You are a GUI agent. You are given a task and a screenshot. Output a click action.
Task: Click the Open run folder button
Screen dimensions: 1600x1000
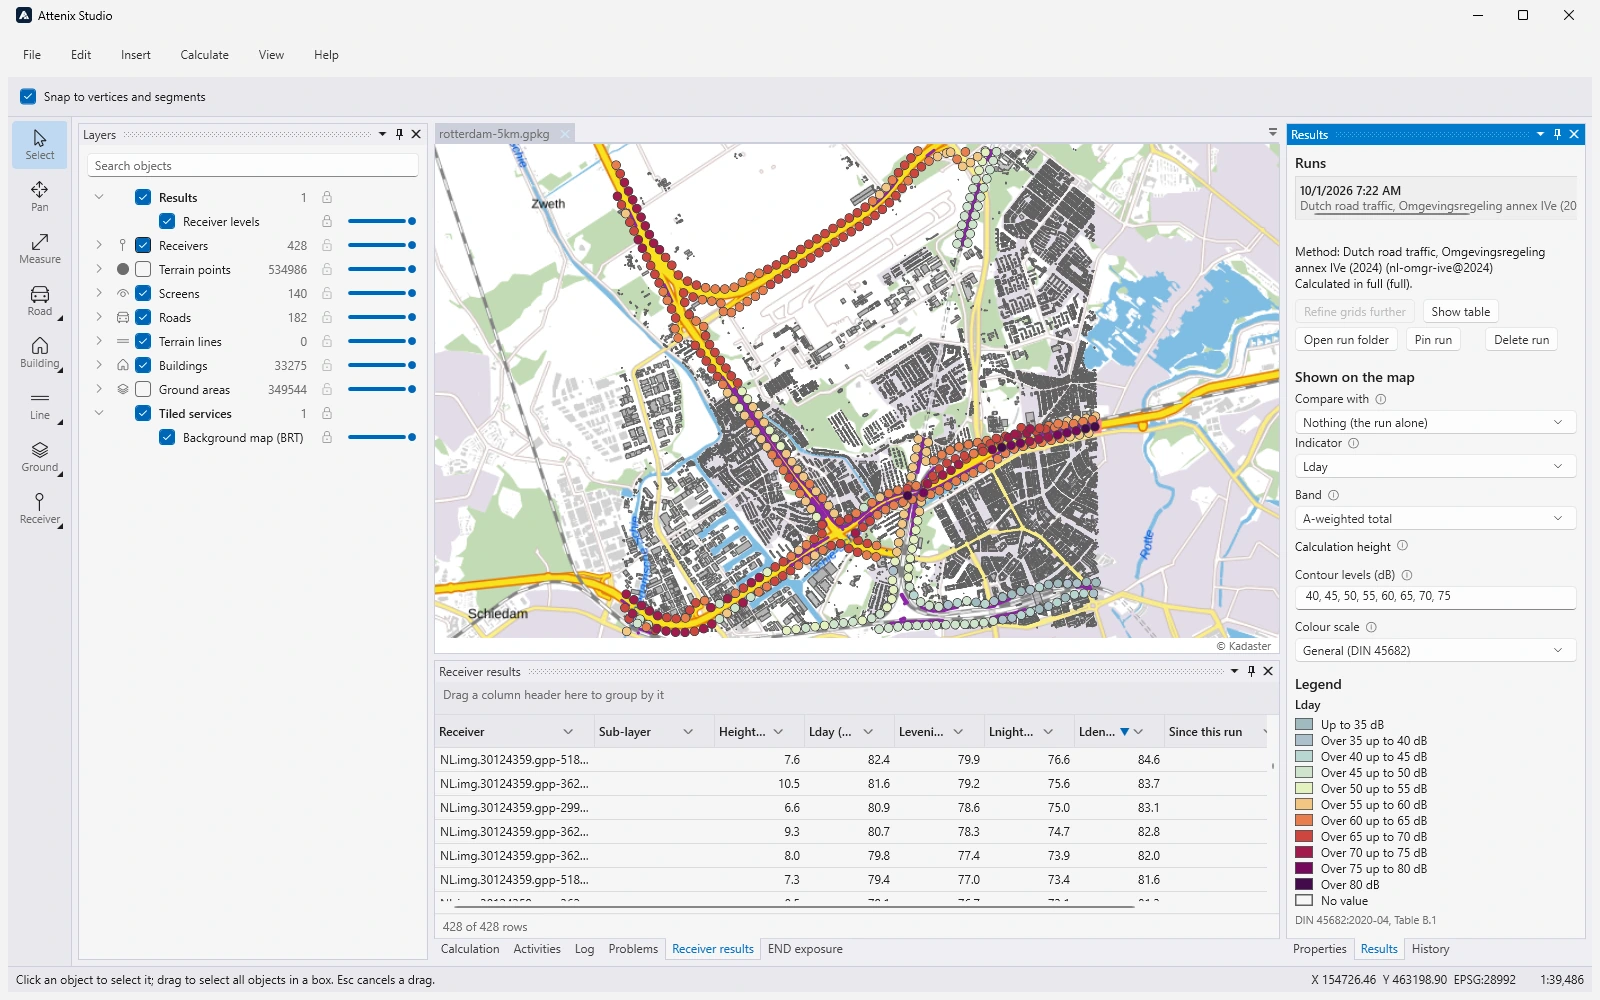(1346, 340)
